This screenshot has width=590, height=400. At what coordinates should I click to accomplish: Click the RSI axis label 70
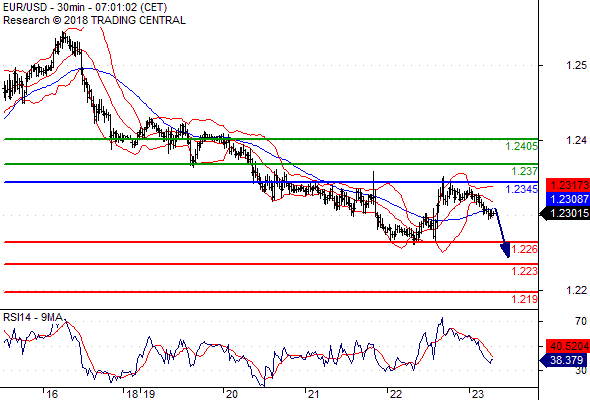pos(581,321)
